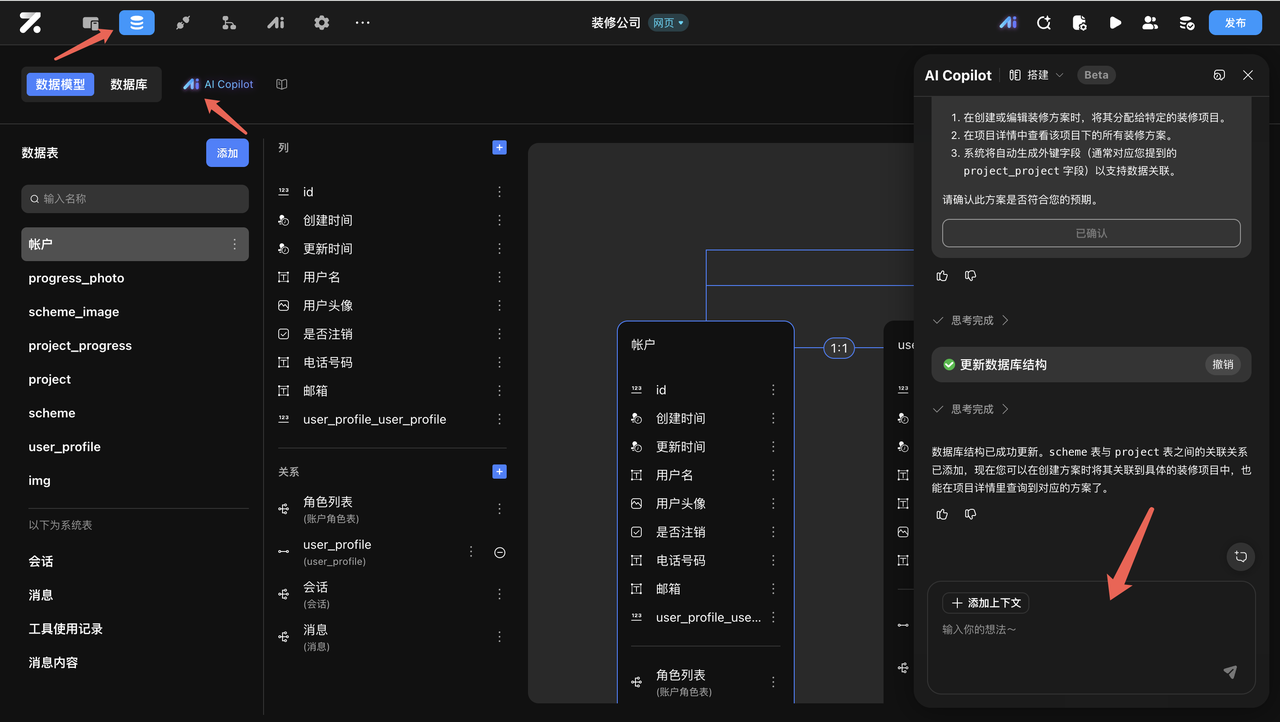Open the UI design (screens) icon in top bar
This screenshot has height=722, width=1280.
[x=91, y=23]
